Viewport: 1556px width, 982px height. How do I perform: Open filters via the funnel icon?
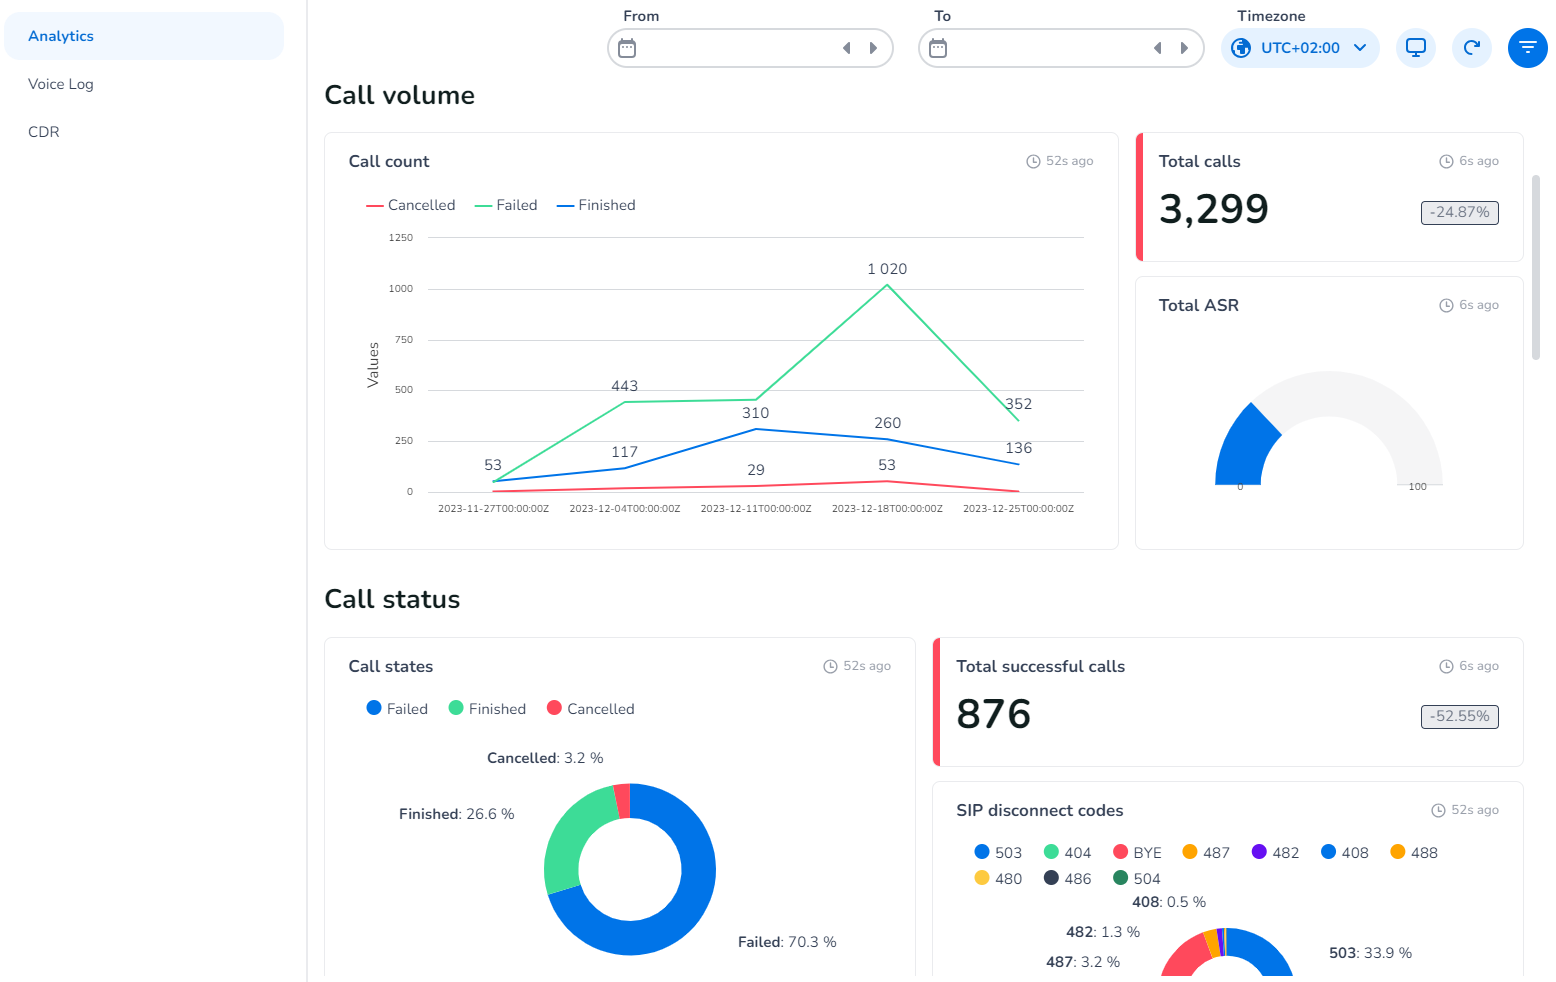point(1527,47)
